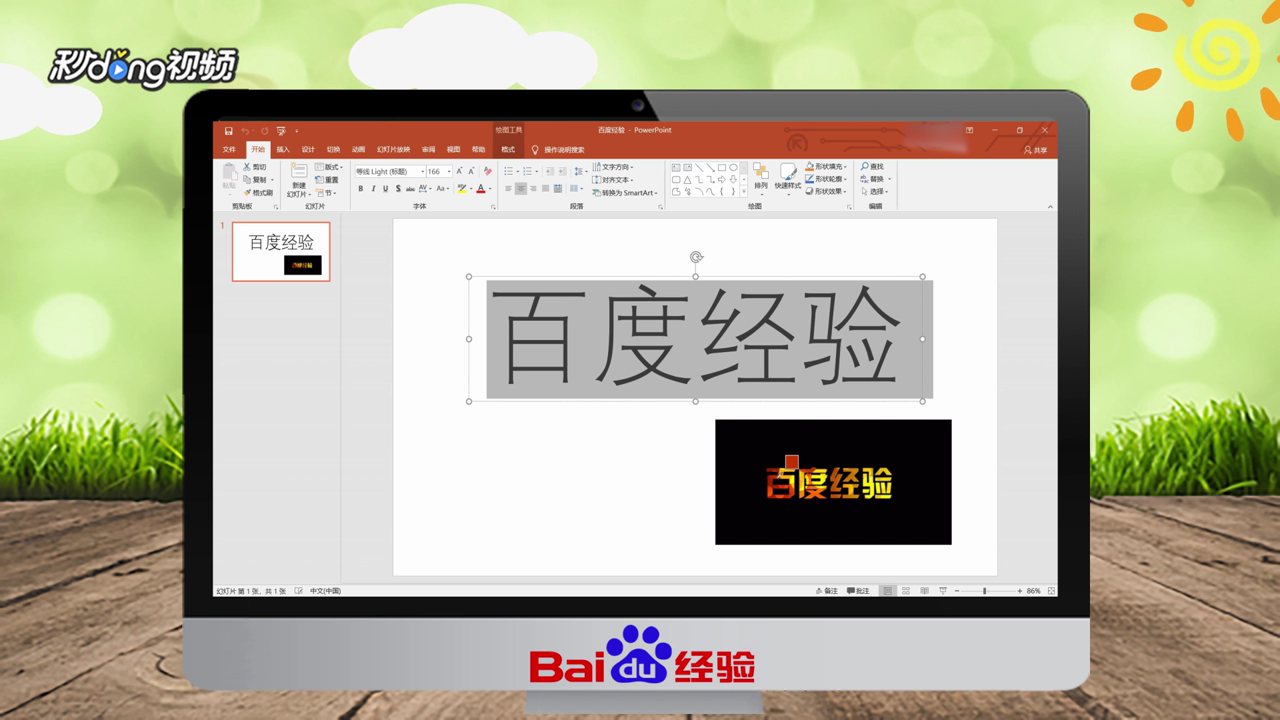1280x720 pixels.
Task: Expand Align Text (对齐文本) dropdown
Action: [612, 180]
